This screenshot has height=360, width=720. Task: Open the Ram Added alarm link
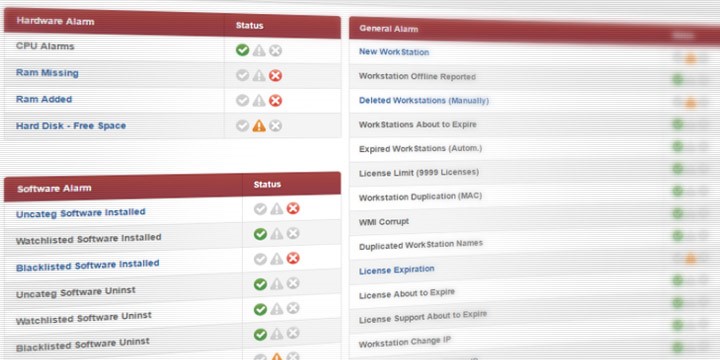click(44, 100)
